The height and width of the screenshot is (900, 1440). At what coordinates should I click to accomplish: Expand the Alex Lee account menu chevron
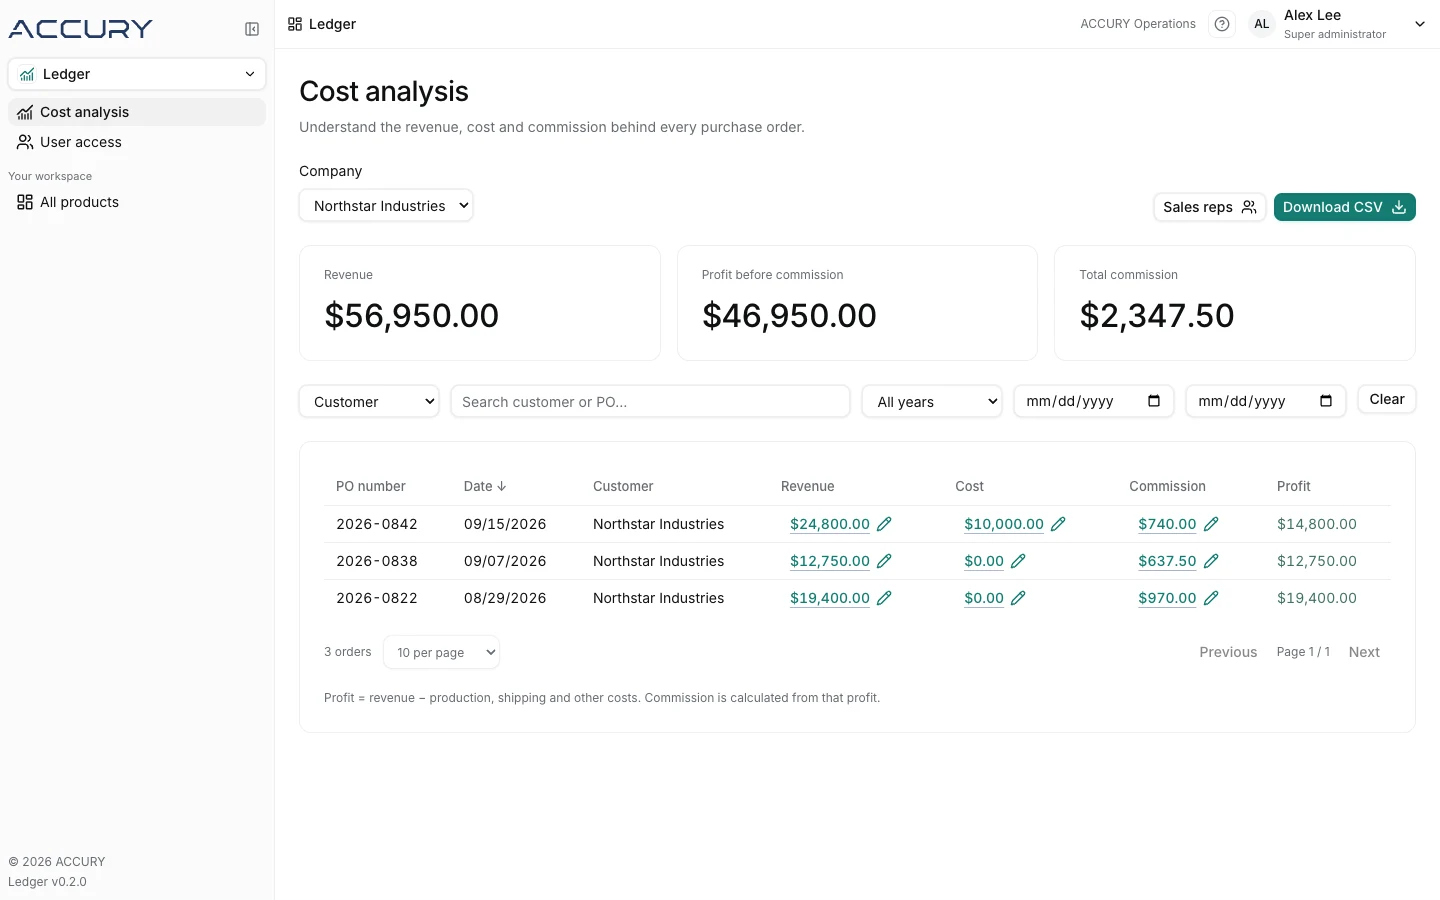click(1420, 24)
